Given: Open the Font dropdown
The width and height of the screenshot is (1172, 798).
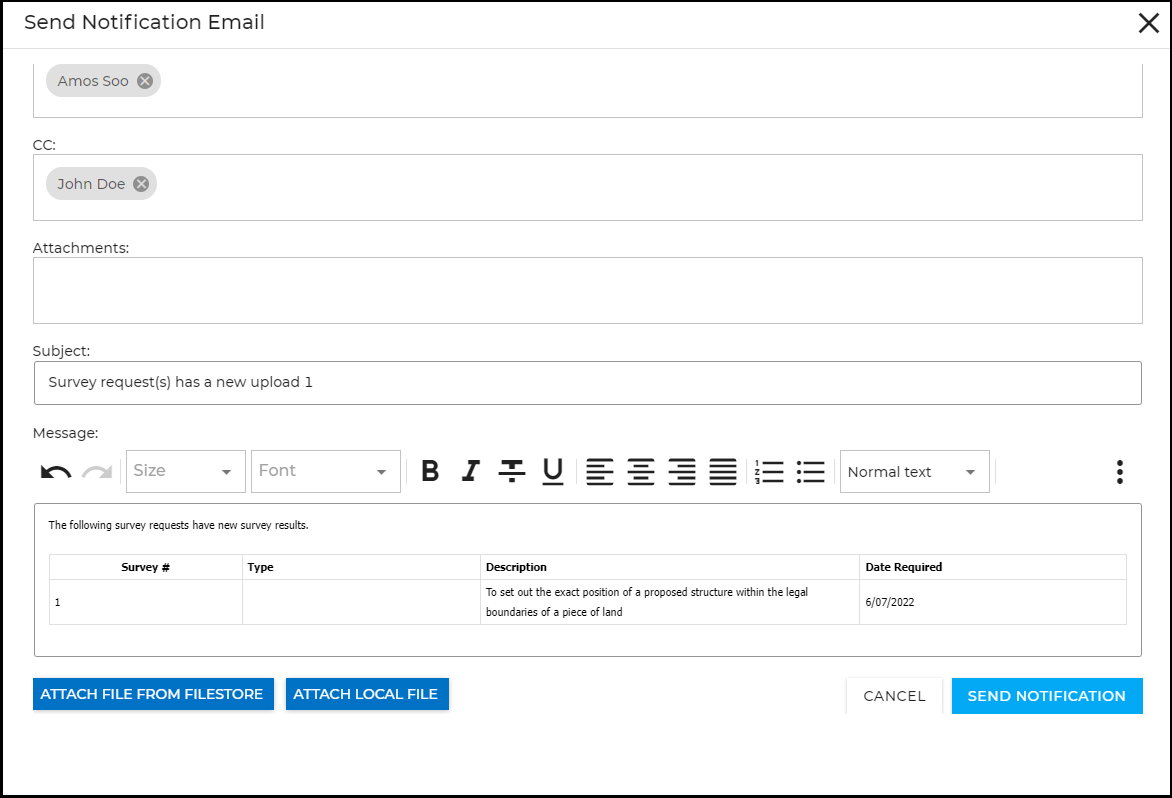Looking at the screenshot, I should [325, 471].
